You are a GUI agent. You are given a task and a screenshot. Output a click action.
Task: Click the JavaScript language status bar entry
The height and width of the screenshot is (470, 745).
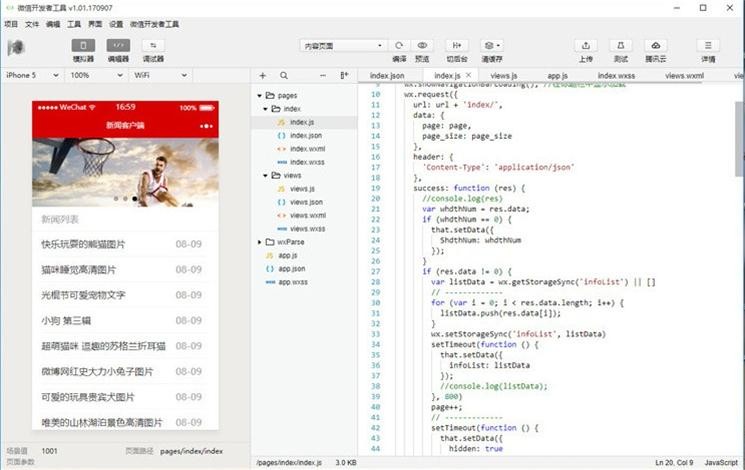tap(721, 462)
